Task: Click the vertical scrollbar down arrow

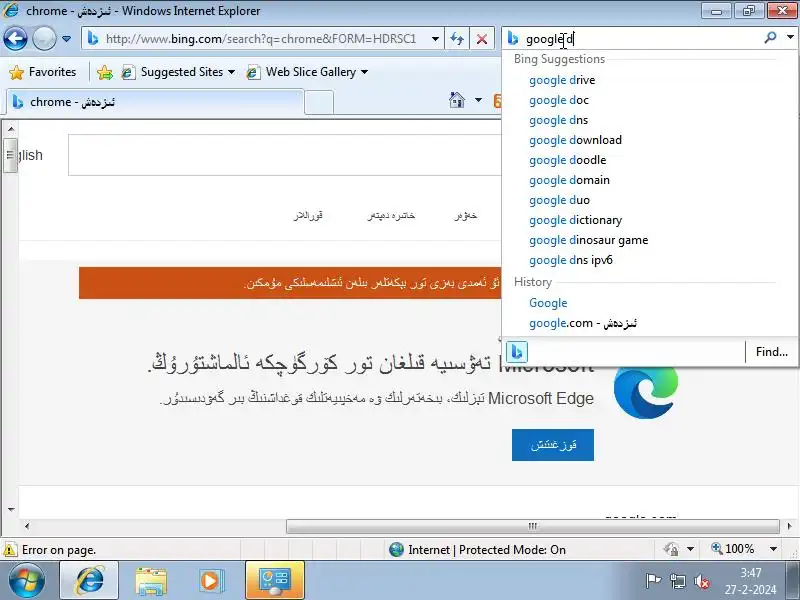Action: click(x=11, y=509)
